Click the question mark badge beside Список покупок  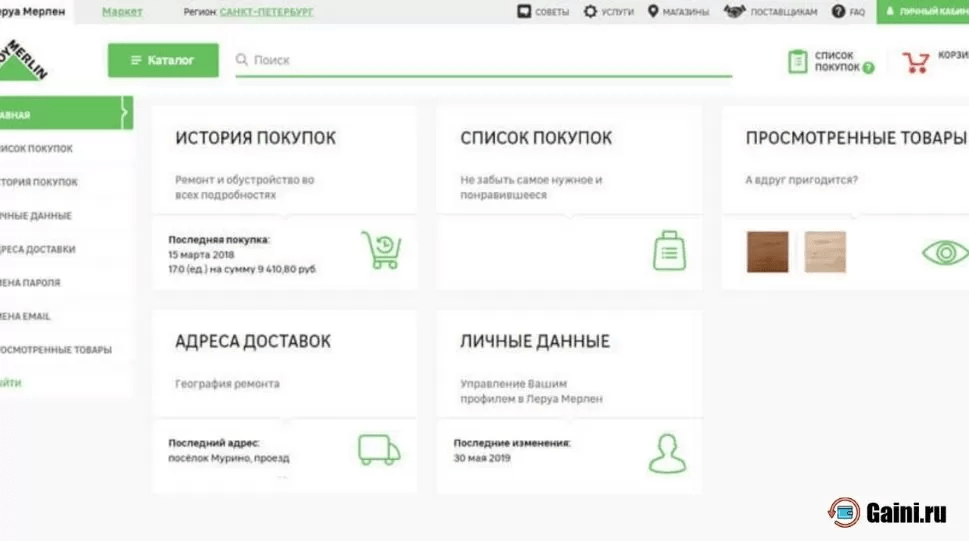[868, 68]
